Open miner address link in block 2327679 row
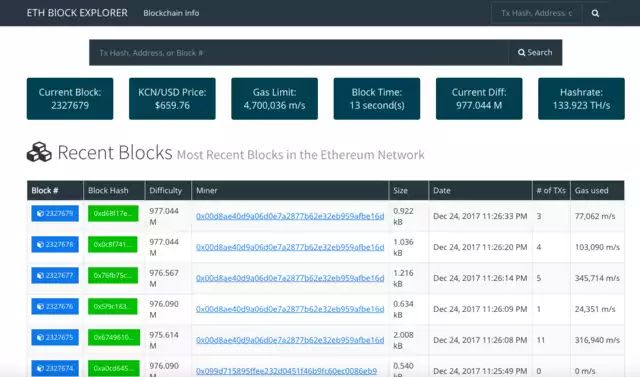The image size is (640, 377). pos(290,216)
